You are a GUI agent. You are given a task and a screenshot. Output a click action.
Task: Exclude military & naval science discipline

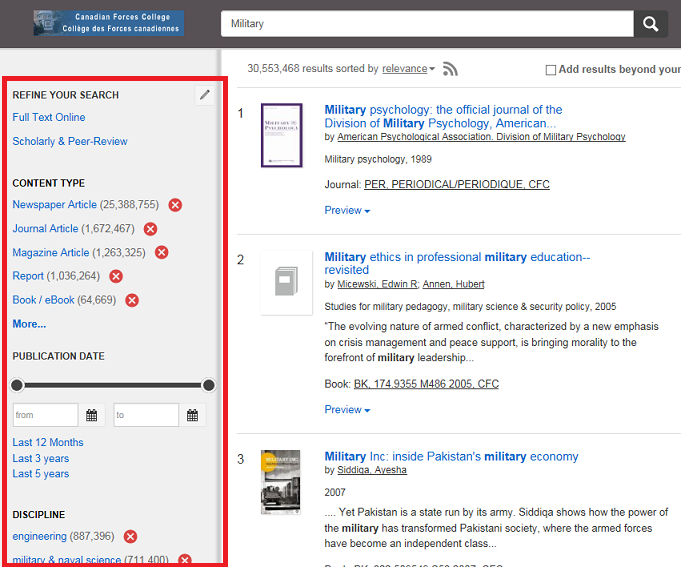click(185, 560)
